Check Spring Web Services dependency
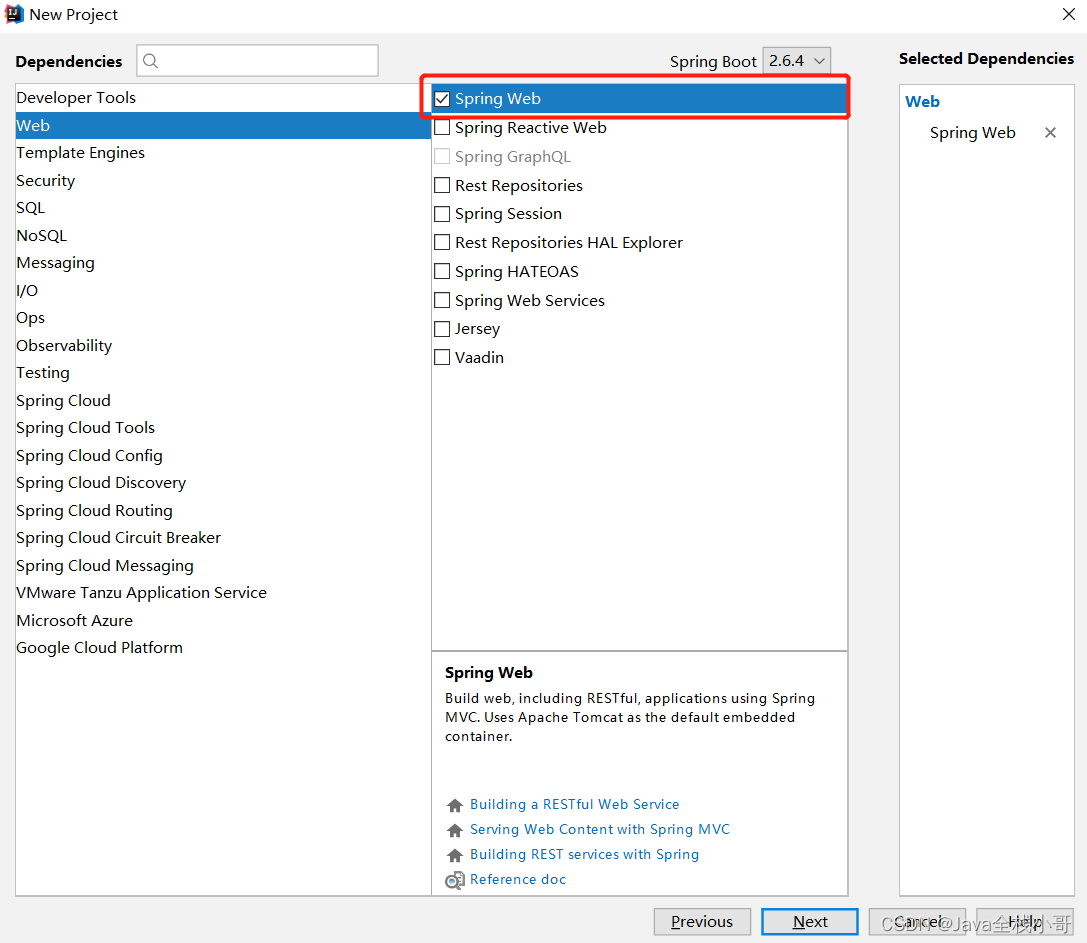The image size is (1087, 943). point(442,300)
